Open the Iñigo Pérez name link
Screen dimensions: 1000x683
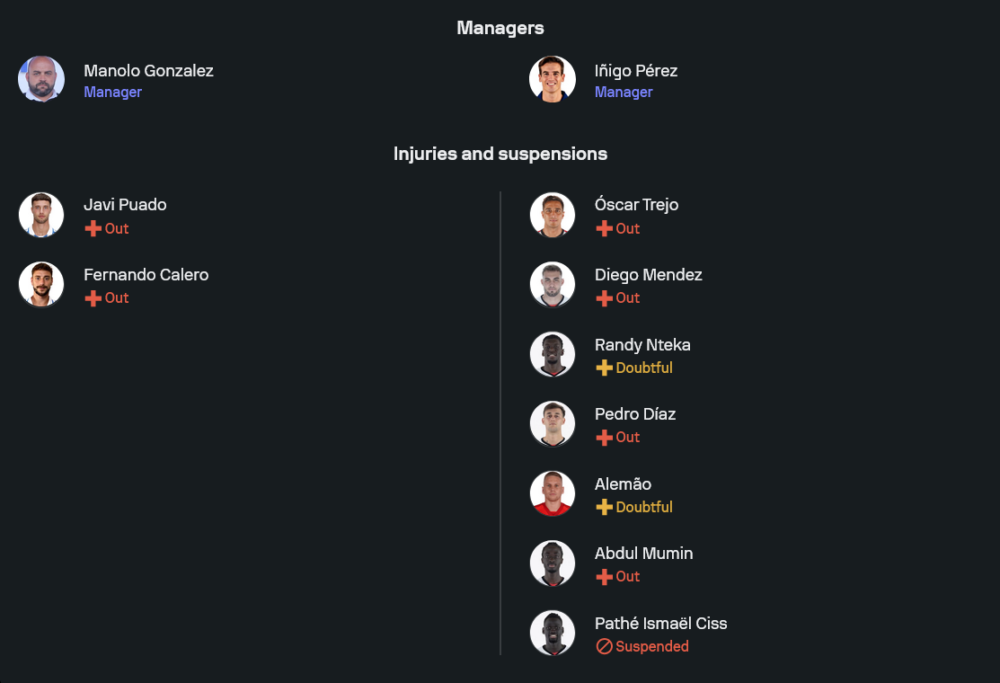(636, 71)
